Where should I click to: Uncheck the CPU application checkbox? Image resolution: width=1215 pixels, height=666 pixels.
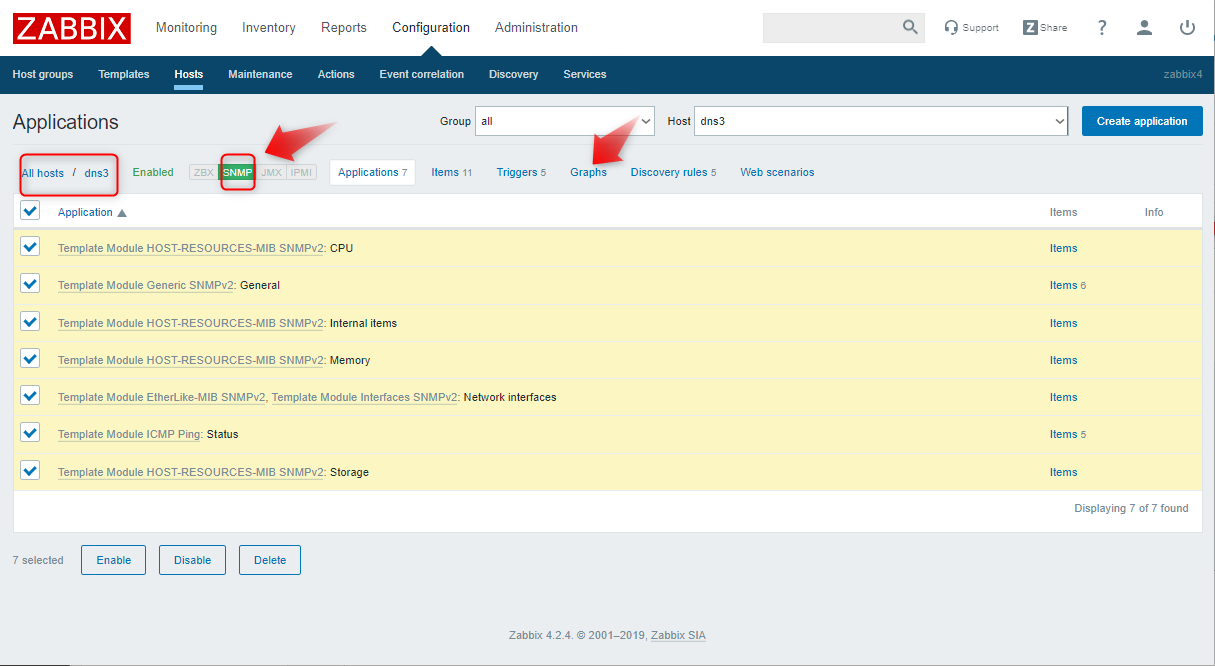point(30,247)
